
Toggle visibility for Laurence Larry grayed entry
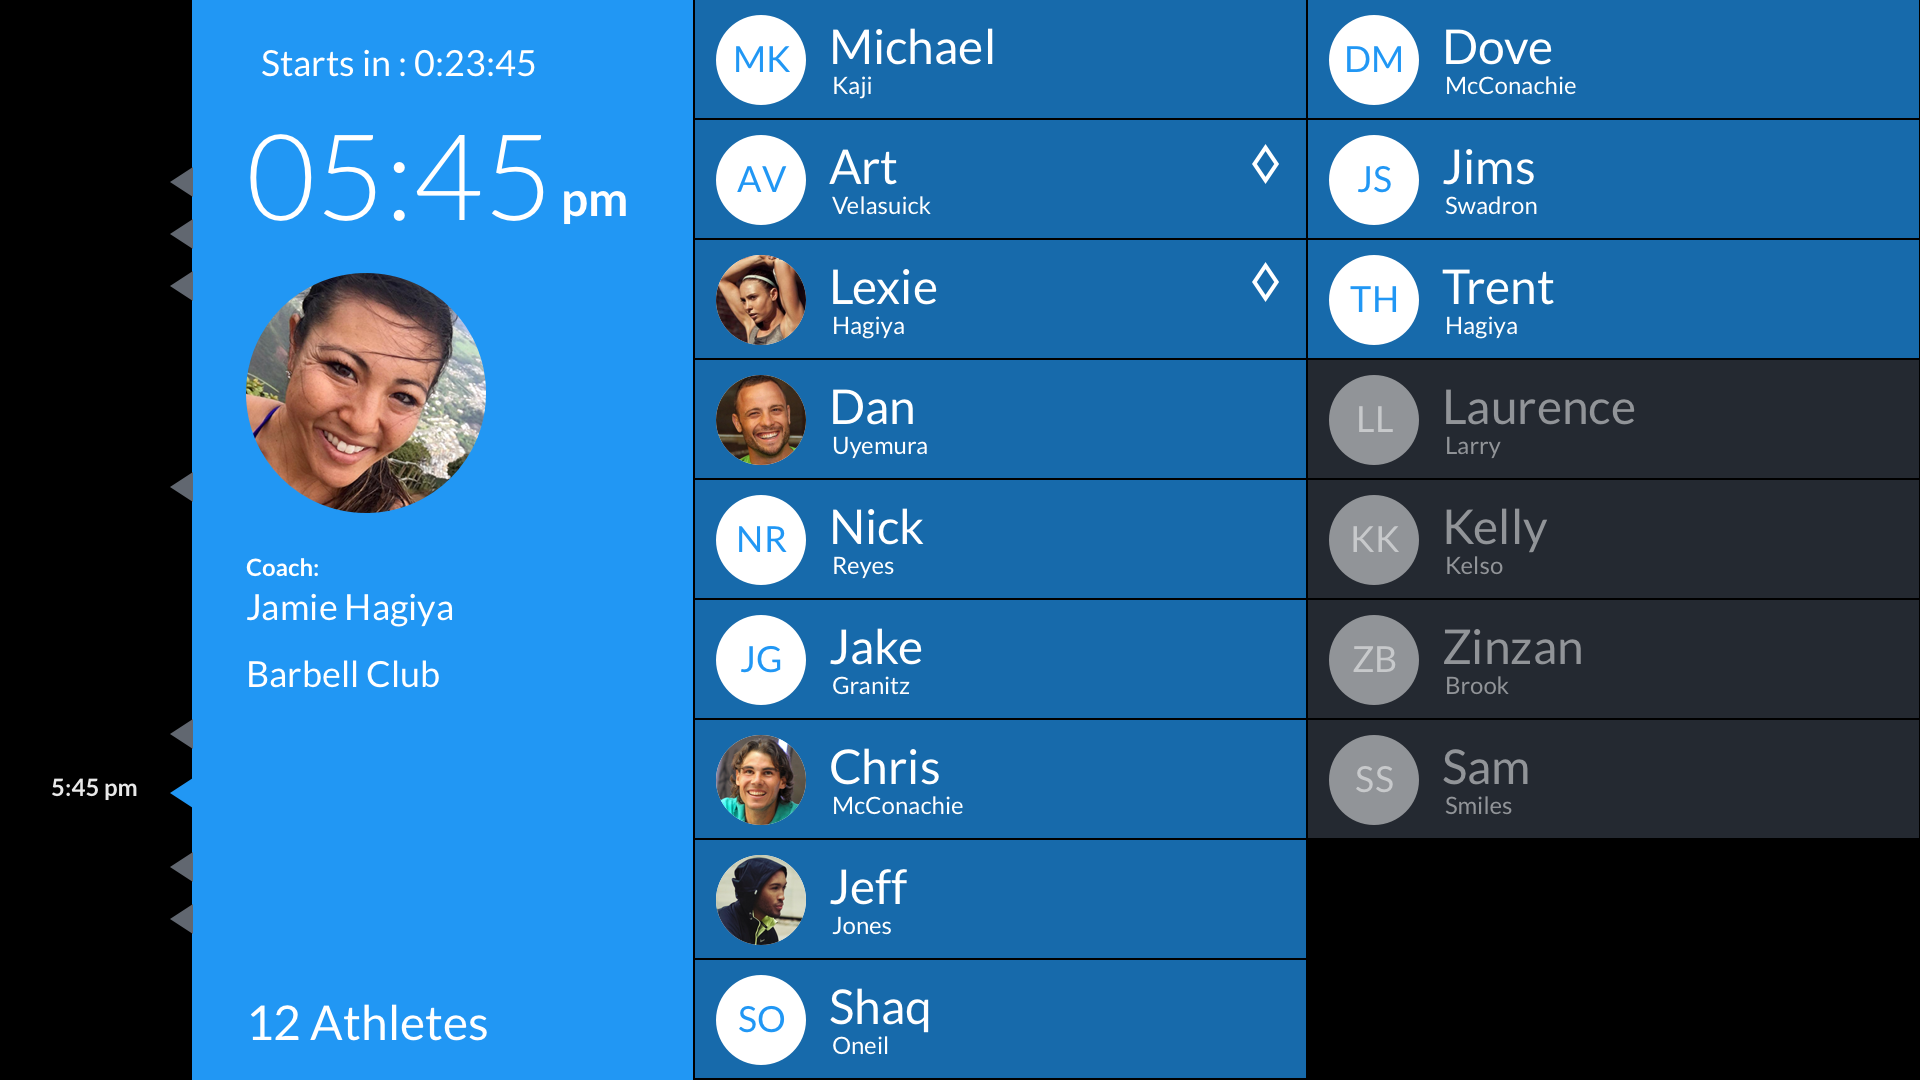(1611, 419)
